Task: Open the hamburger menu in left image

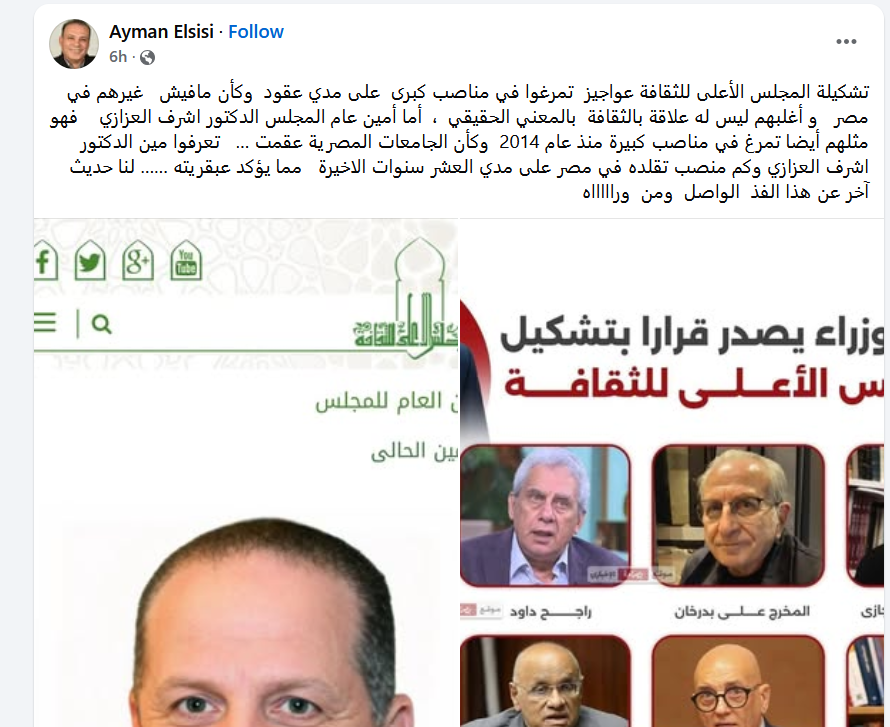Action: coord(45,323)
